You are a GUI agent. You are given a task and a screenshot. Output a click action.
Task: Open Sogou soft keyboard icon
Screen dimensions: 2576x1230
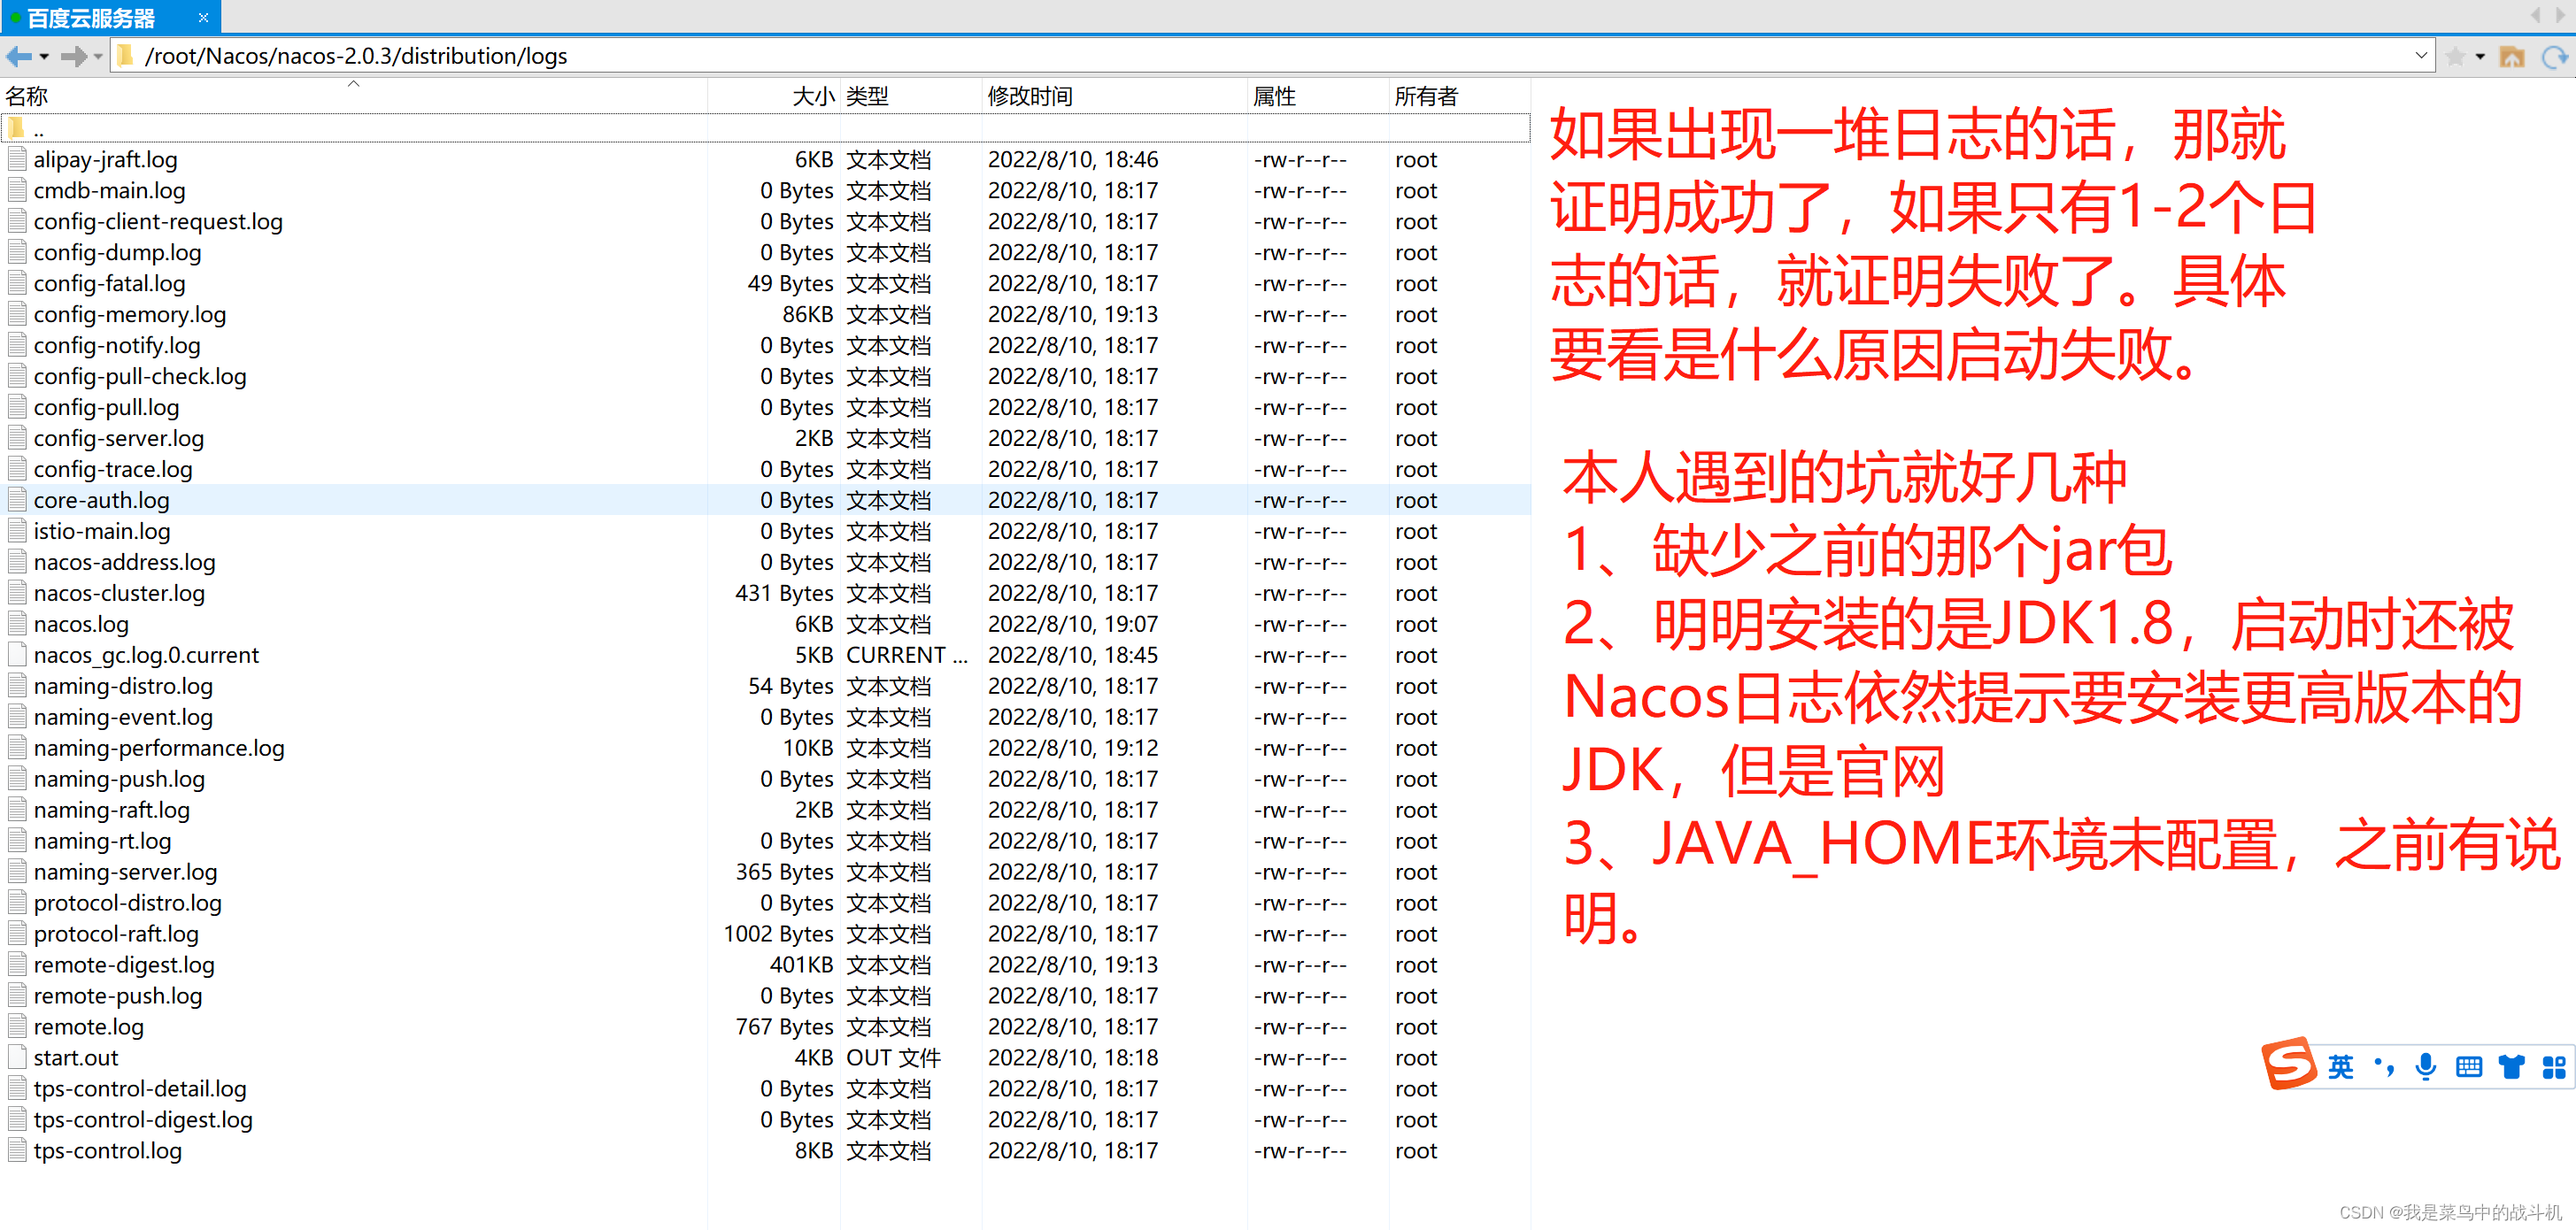tap(2468, 1066)
